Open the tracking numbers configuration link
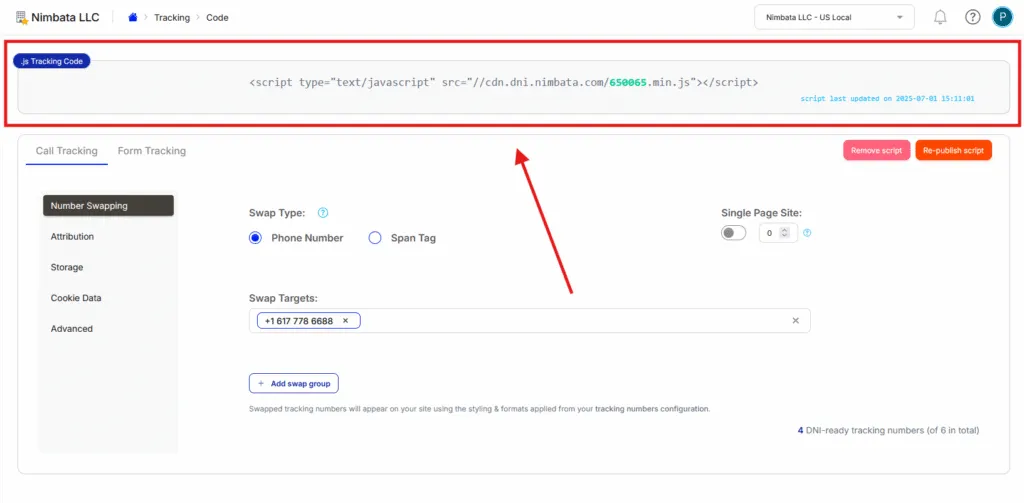Screen dimensions: 1024x503 click(x=652, y=409)
